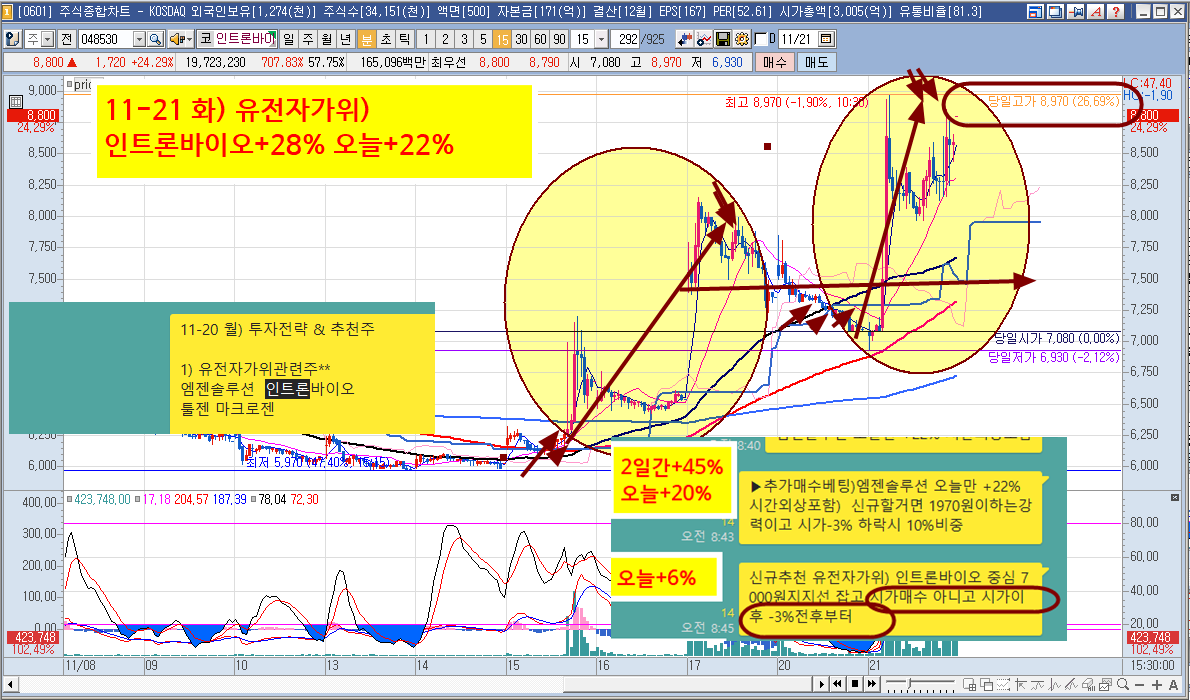
Task: Select the 90-minute interval button
Action: 559,39
